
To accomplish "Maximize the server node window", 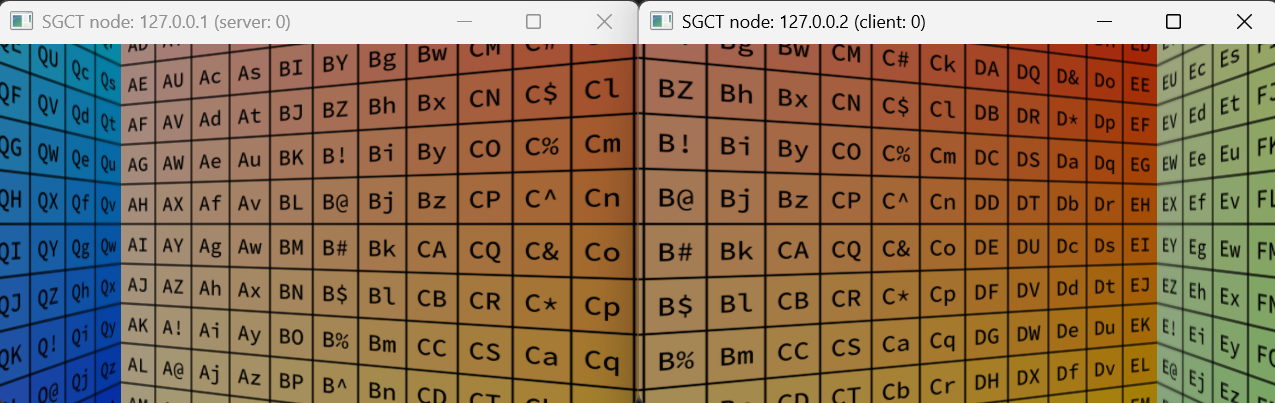I will pos(533,21).
